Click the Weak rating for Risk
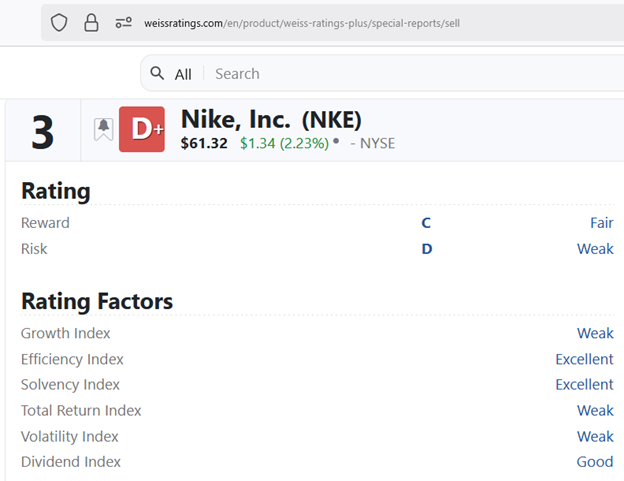The height and width of the screenshot is (481, 624). [x=595, y=249]
